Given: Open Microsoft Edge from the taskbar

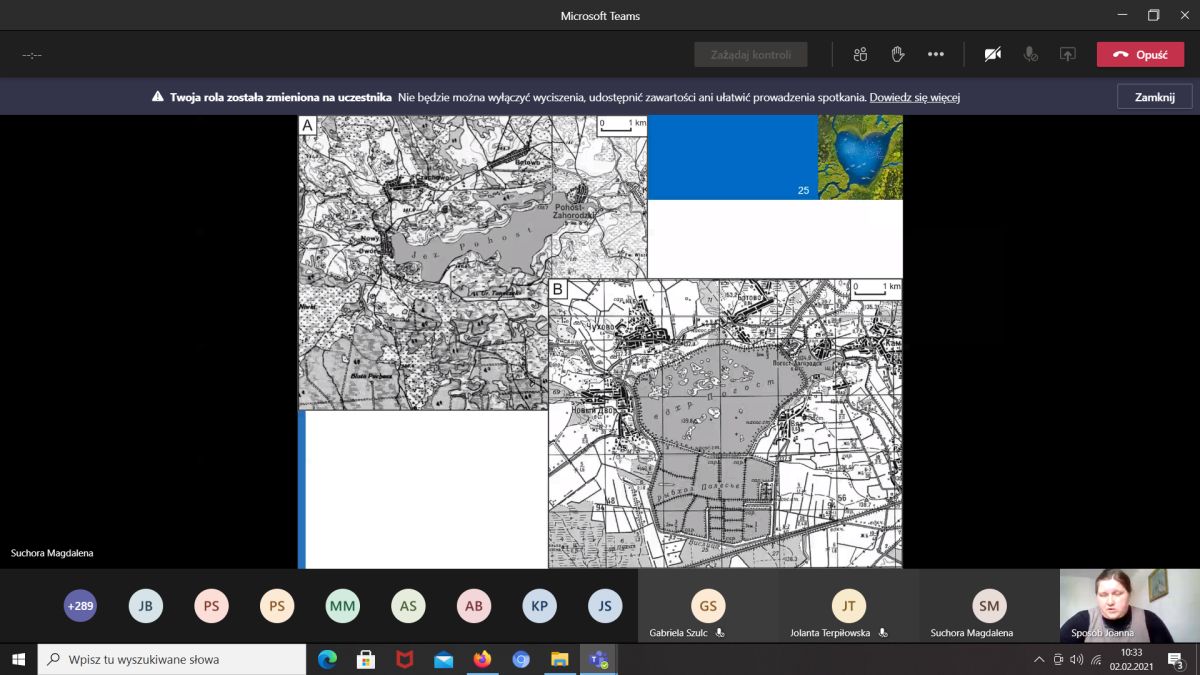Looking at the screenshot, I should tap(327, 659).
